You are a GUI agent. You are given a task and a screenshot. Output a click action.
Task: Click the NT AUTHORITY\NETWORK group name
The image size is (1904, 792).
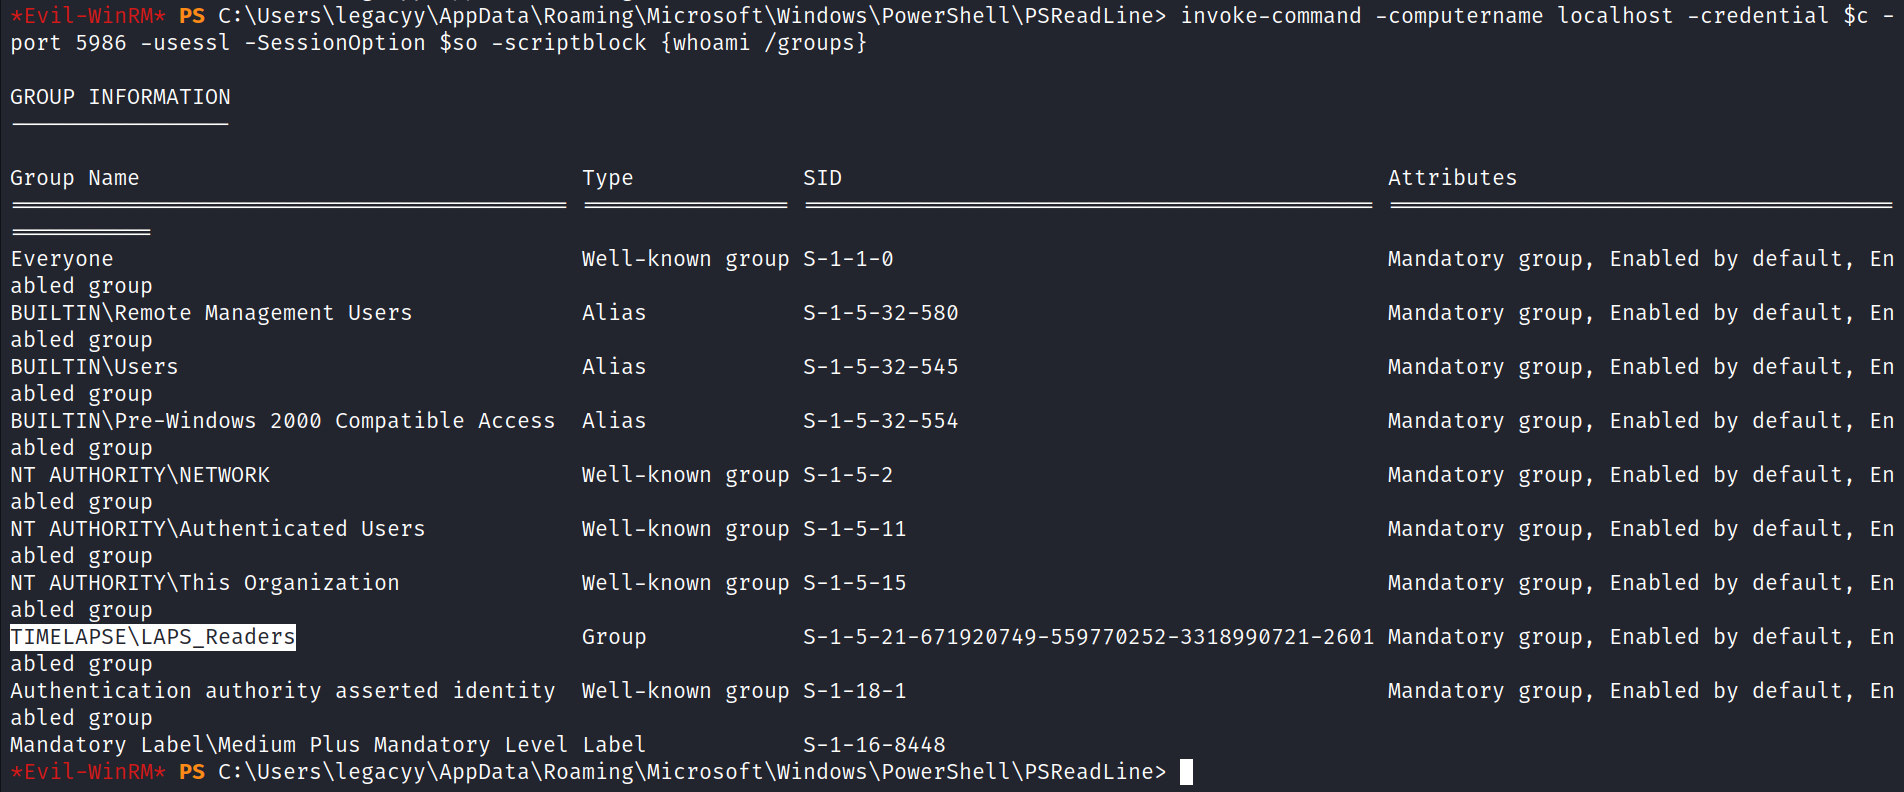click(x=140, y=475)
